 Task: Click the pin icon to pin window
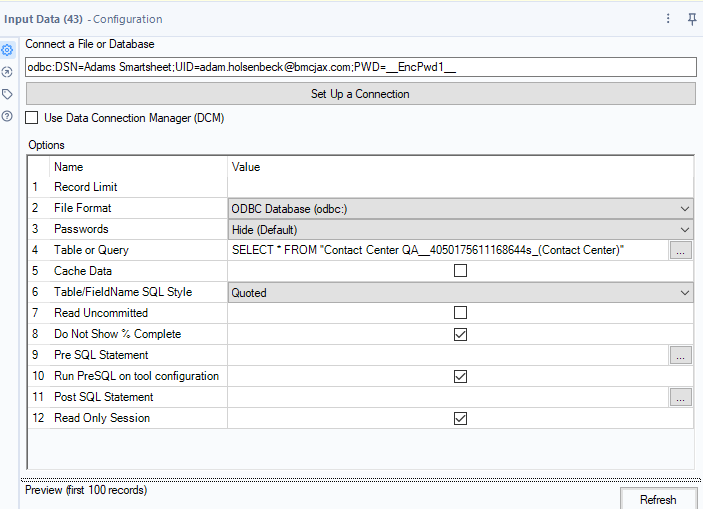pyautogui.click(x=691, y=19)
